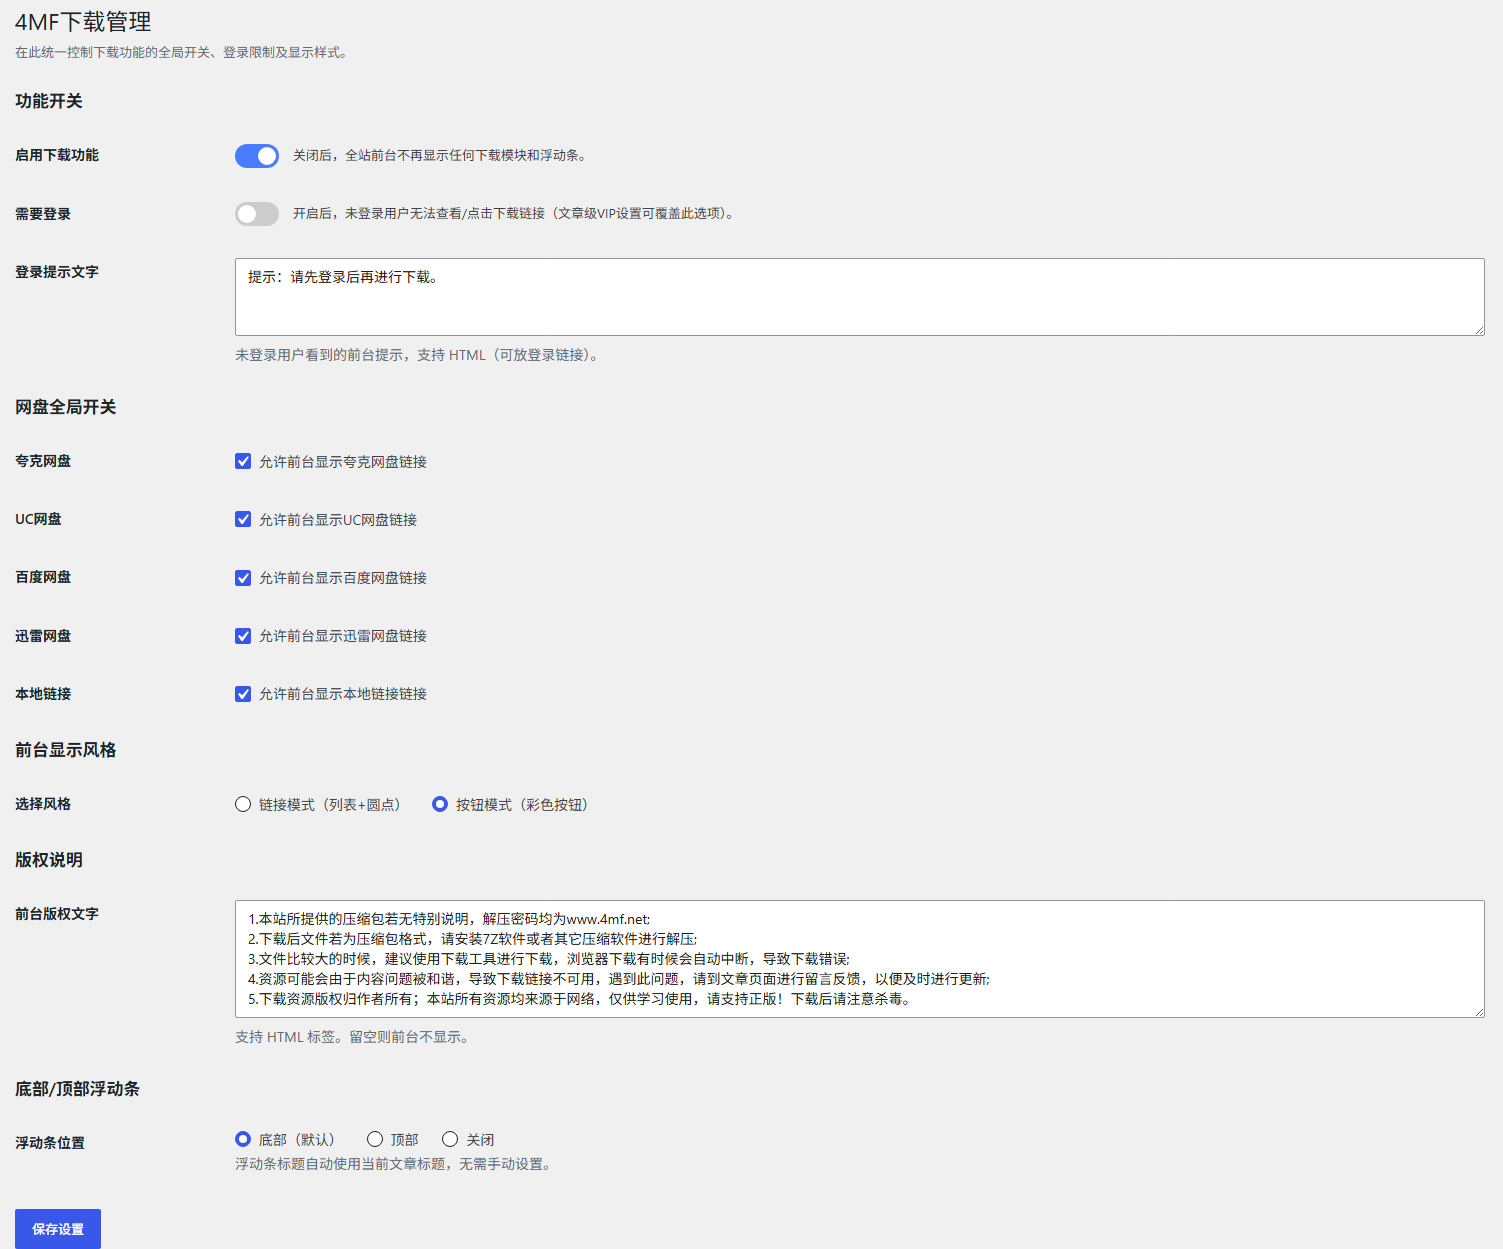Toggle the 启用下载功能 switch off

pyautogui.click(x=257, y=156)
